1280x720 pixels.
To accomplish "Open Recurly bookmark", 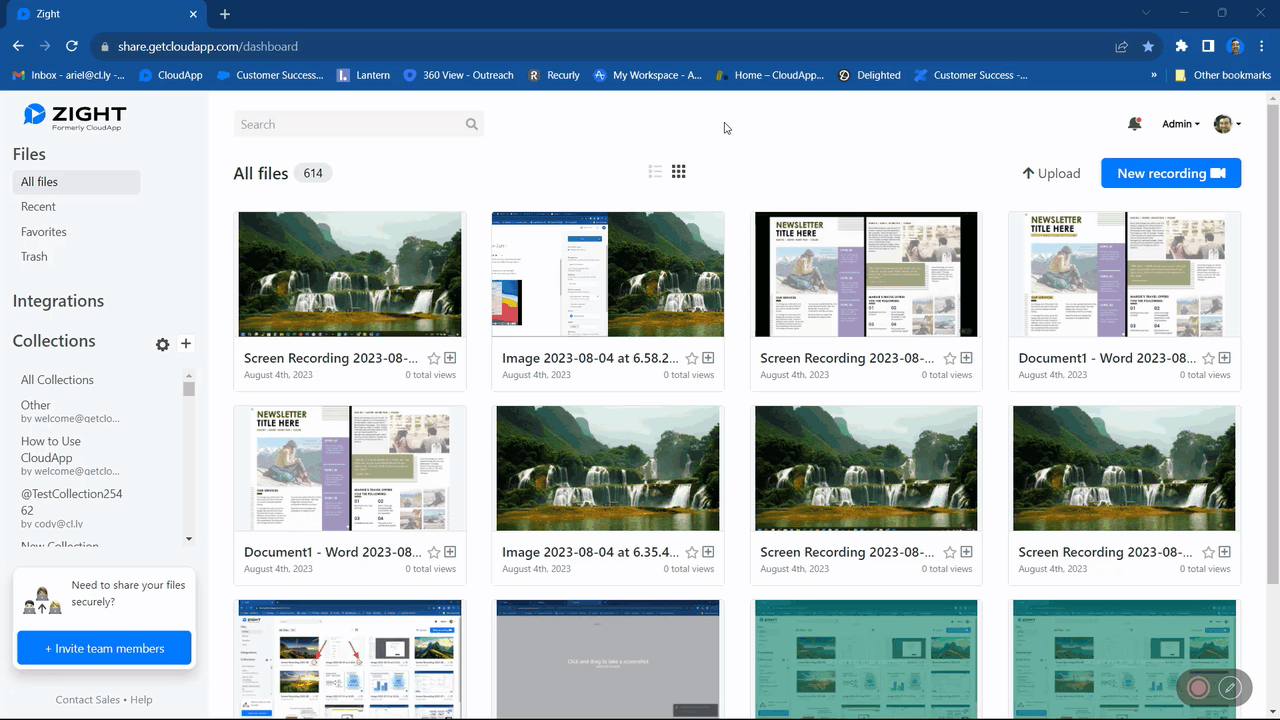I will (x=554, y=75).
